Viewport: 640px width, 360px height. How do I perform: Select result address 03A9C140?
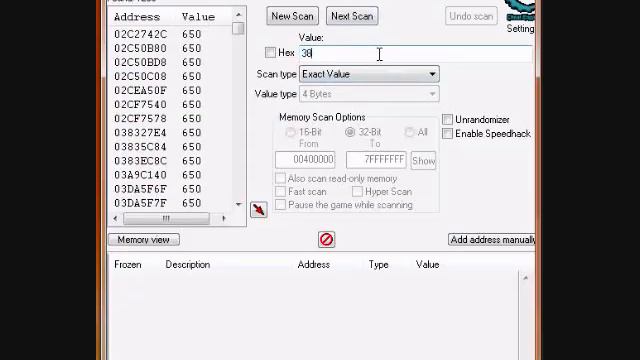[x=141, y=175]
